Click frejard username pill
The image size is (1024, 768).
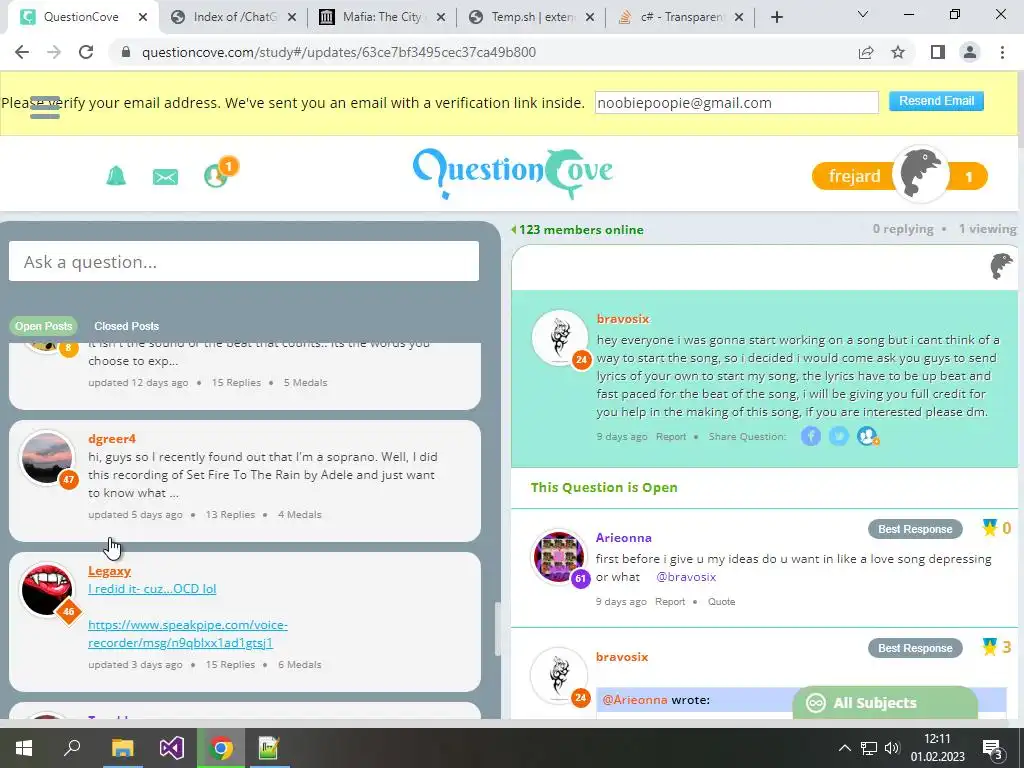[854, 176]
